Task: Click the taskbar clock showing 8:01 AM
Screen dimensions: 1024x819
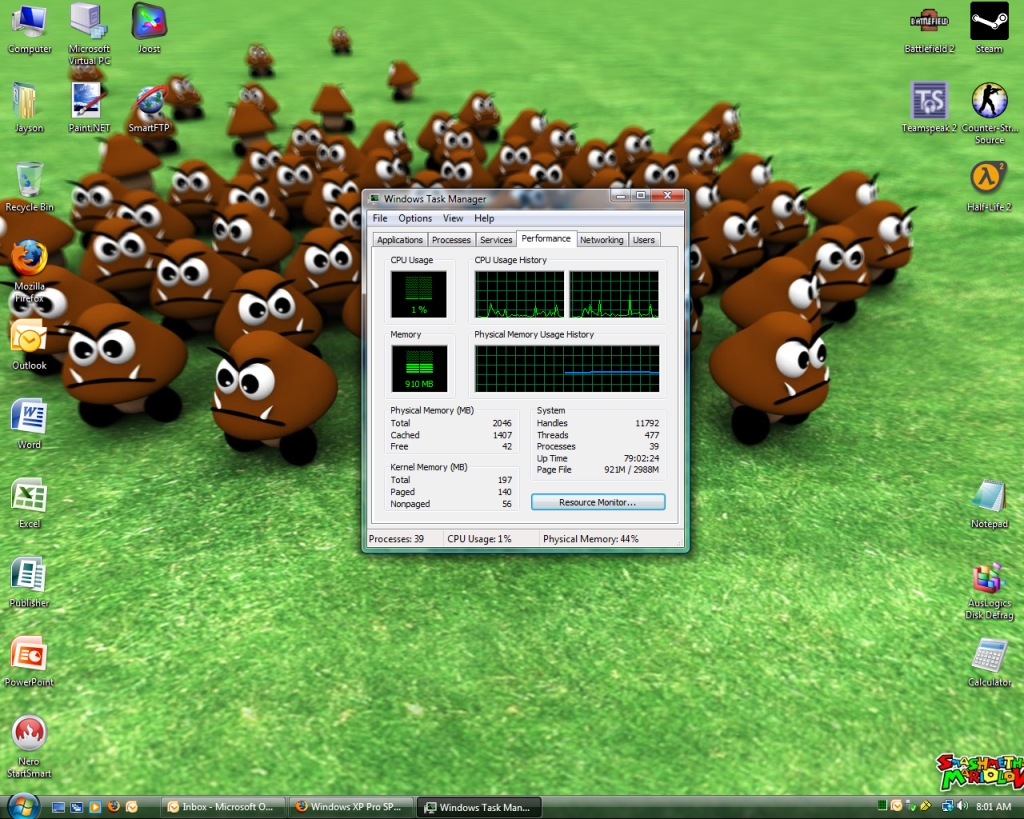Action: point(994,807)
